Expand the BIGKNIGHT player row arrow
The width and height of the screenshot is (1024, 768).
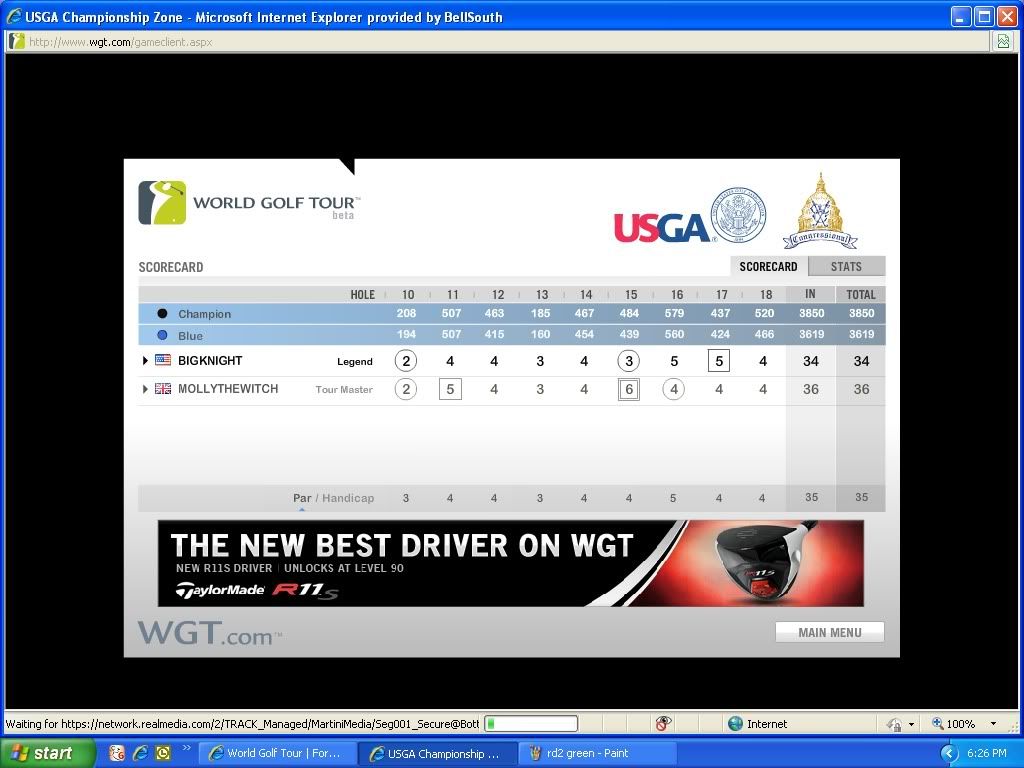[145, 361]
